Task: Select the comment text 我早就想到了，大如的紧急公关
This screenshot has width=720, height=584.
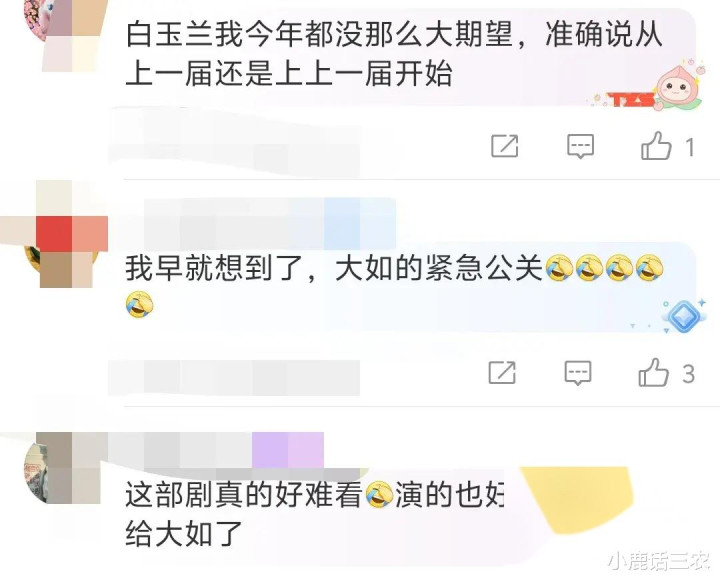Action: click(334, 268)
